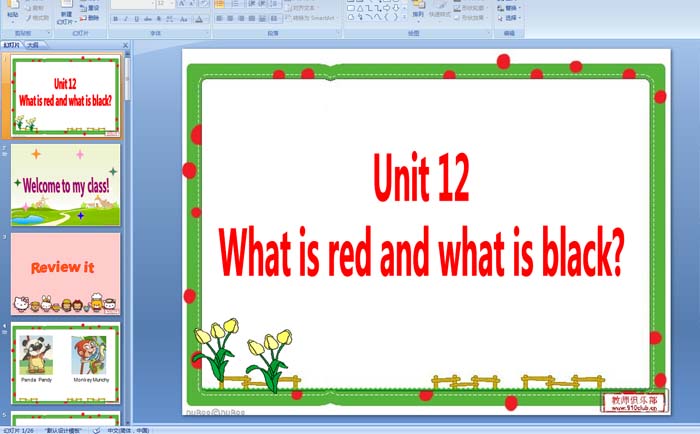Select the Welcome to my class slide thumbnail
Screen dimensions: 700x434
66,185
